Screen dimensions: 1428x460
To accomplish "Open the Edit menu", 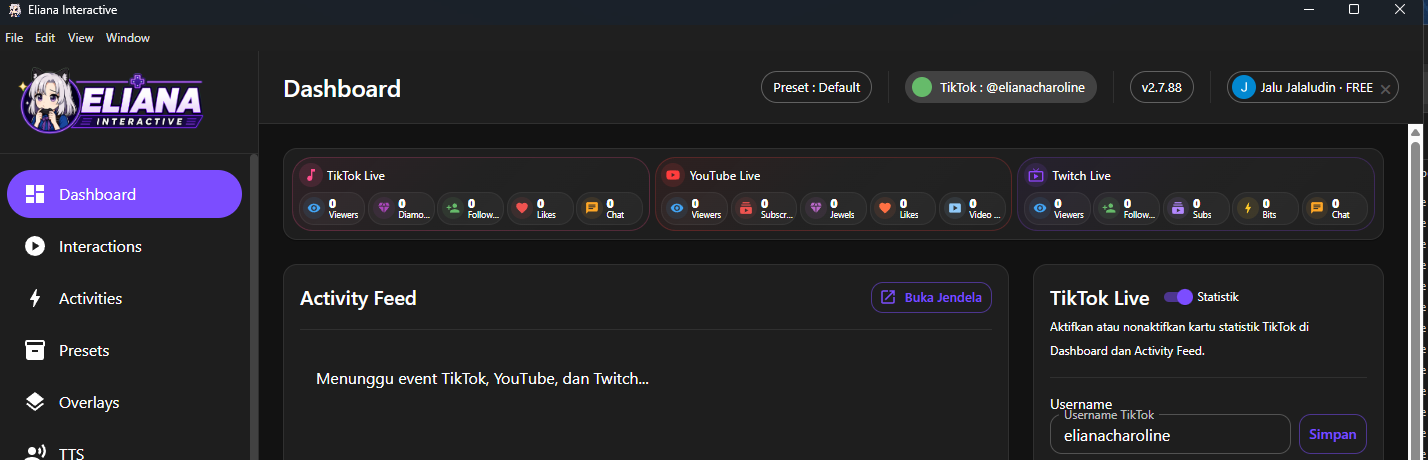I will click(x=45, y=38).
